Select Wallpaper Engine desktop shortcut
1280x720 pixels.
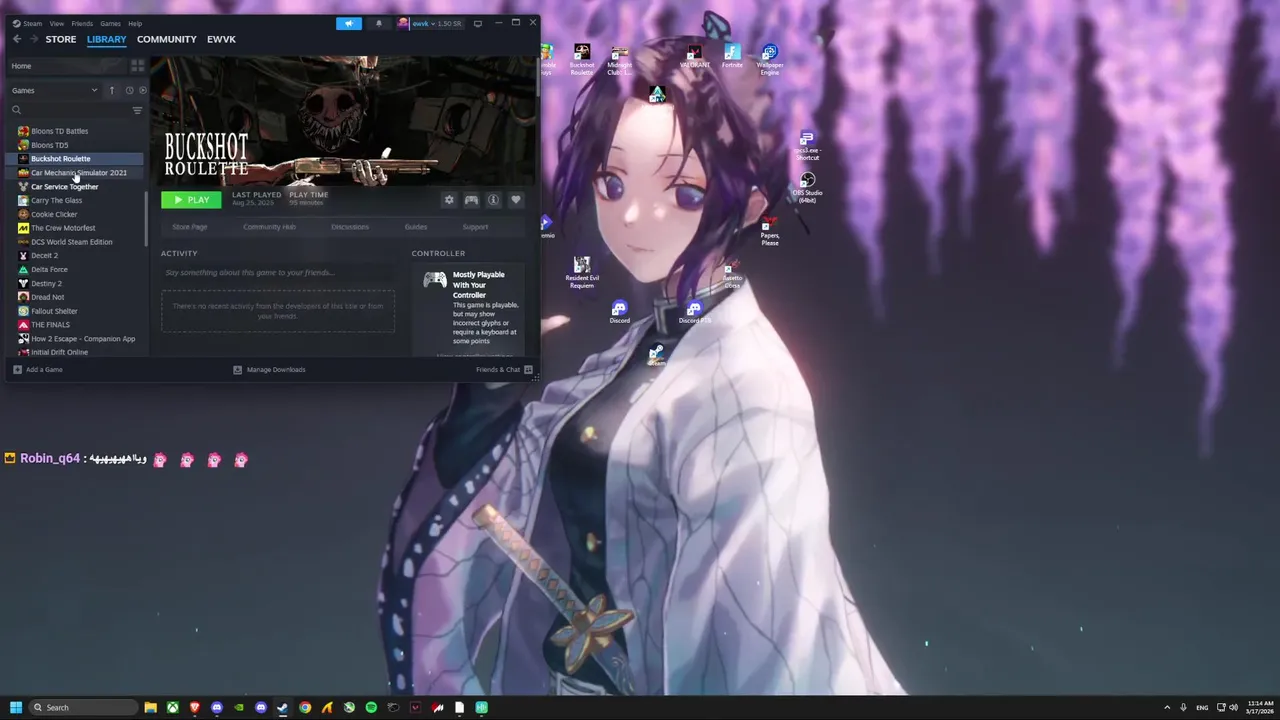coord(769,60)
